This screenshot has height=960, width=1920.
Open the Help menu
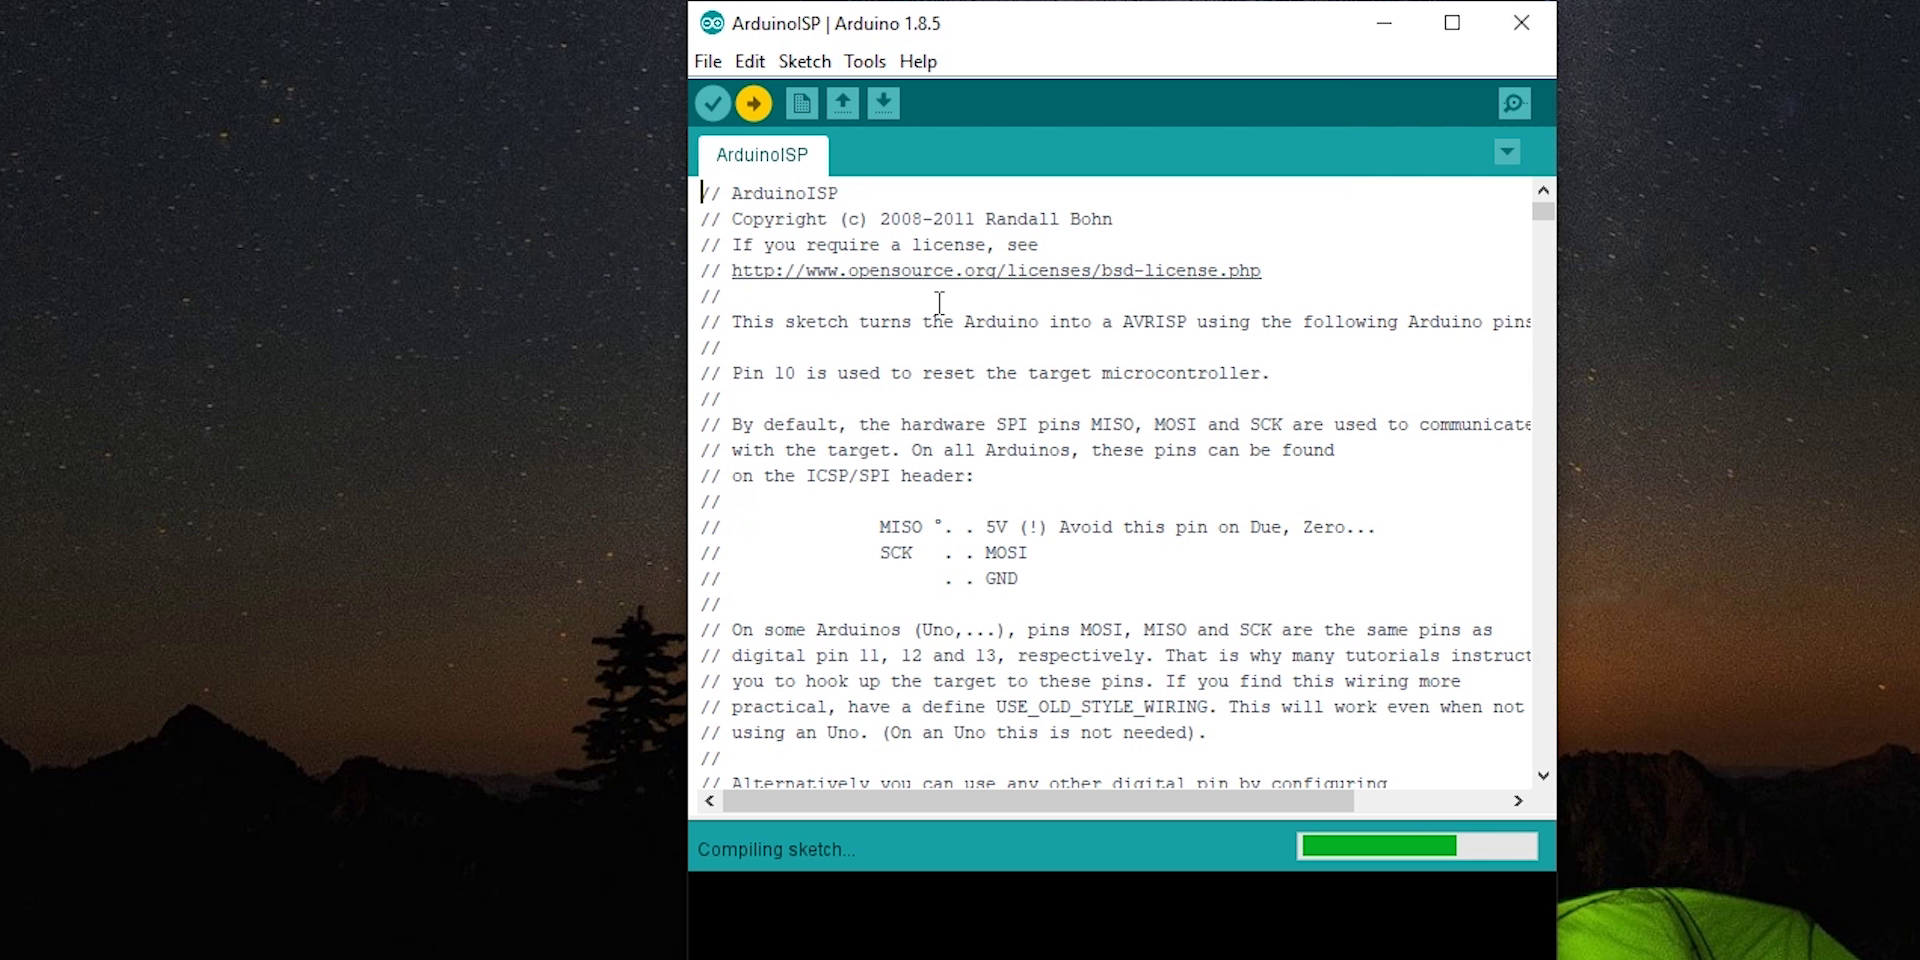point(917,61)
